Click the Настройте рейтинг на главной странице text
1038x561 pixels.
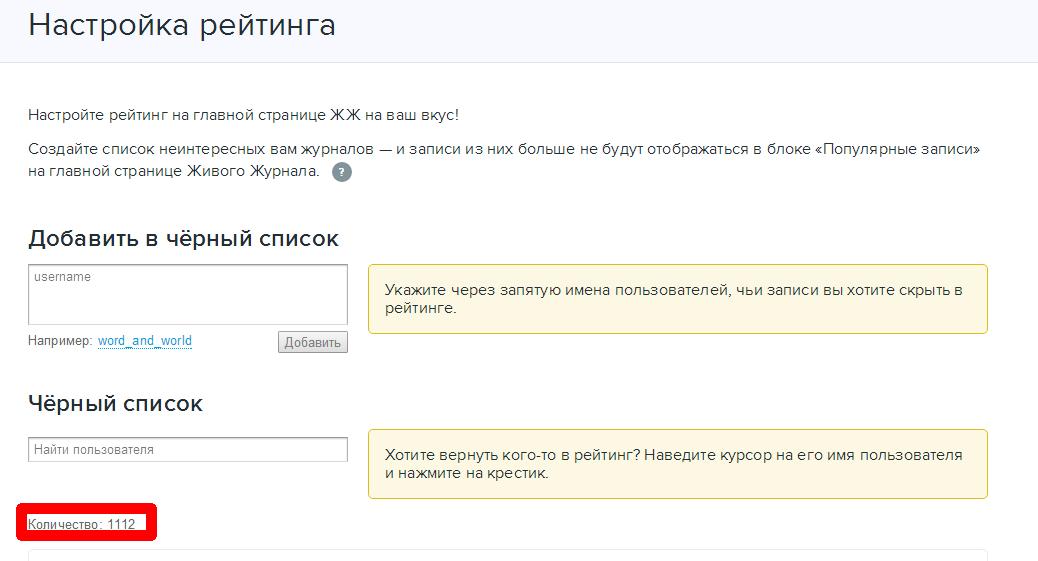click(x=243, y=115)
